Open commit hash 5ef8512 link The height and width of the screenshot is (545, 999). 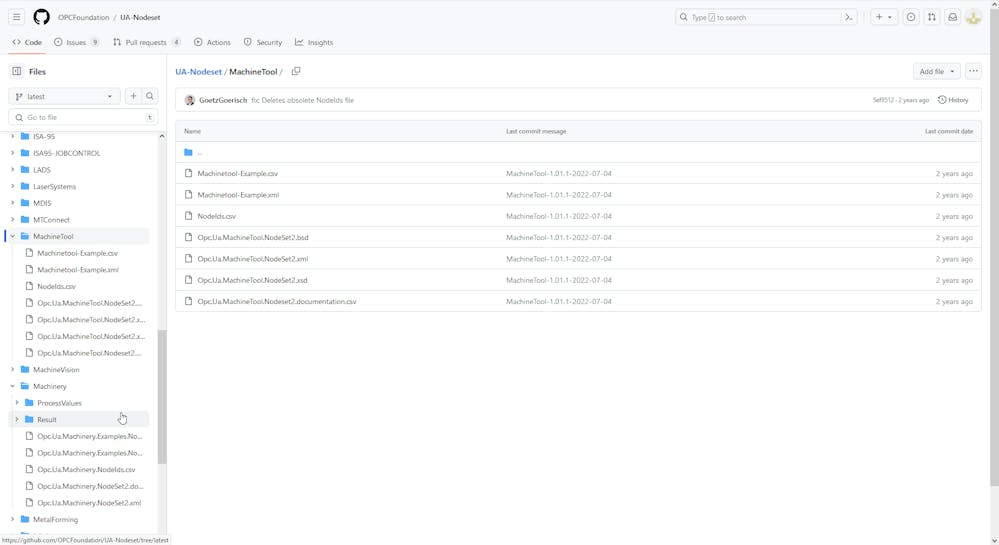[x=883, y=100]
